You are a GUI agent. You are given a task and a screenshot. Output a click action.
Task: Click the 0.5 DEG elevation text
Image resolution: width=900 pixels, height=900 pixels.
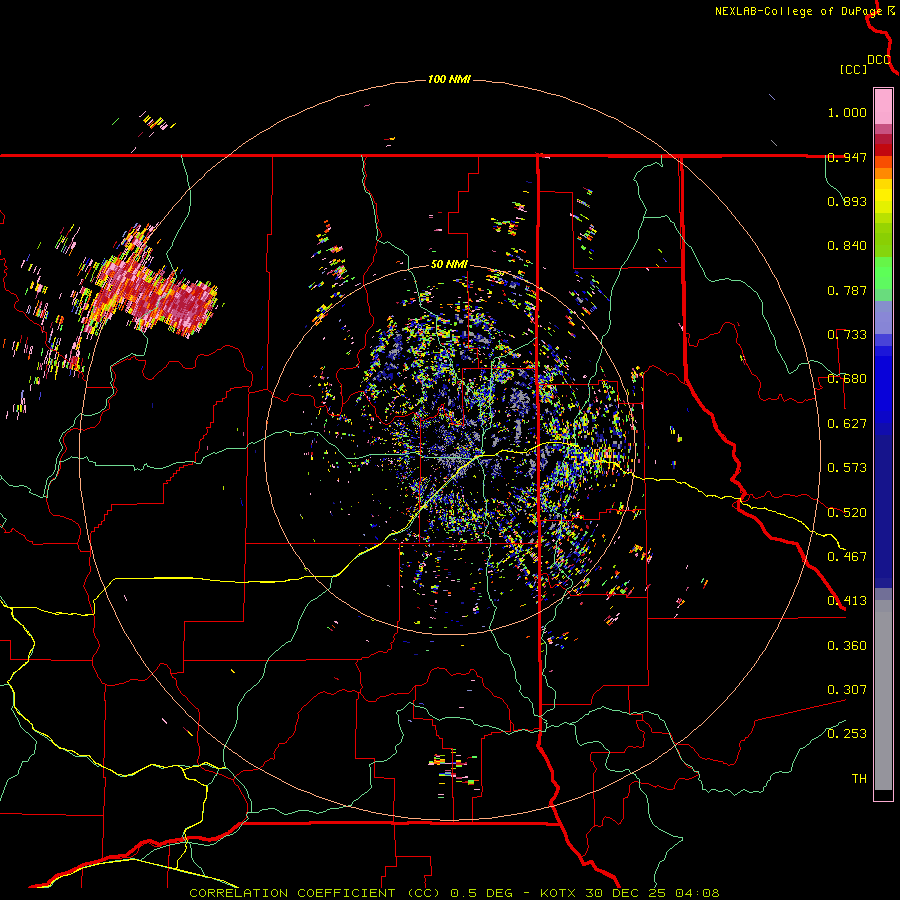tap(481, 893)
